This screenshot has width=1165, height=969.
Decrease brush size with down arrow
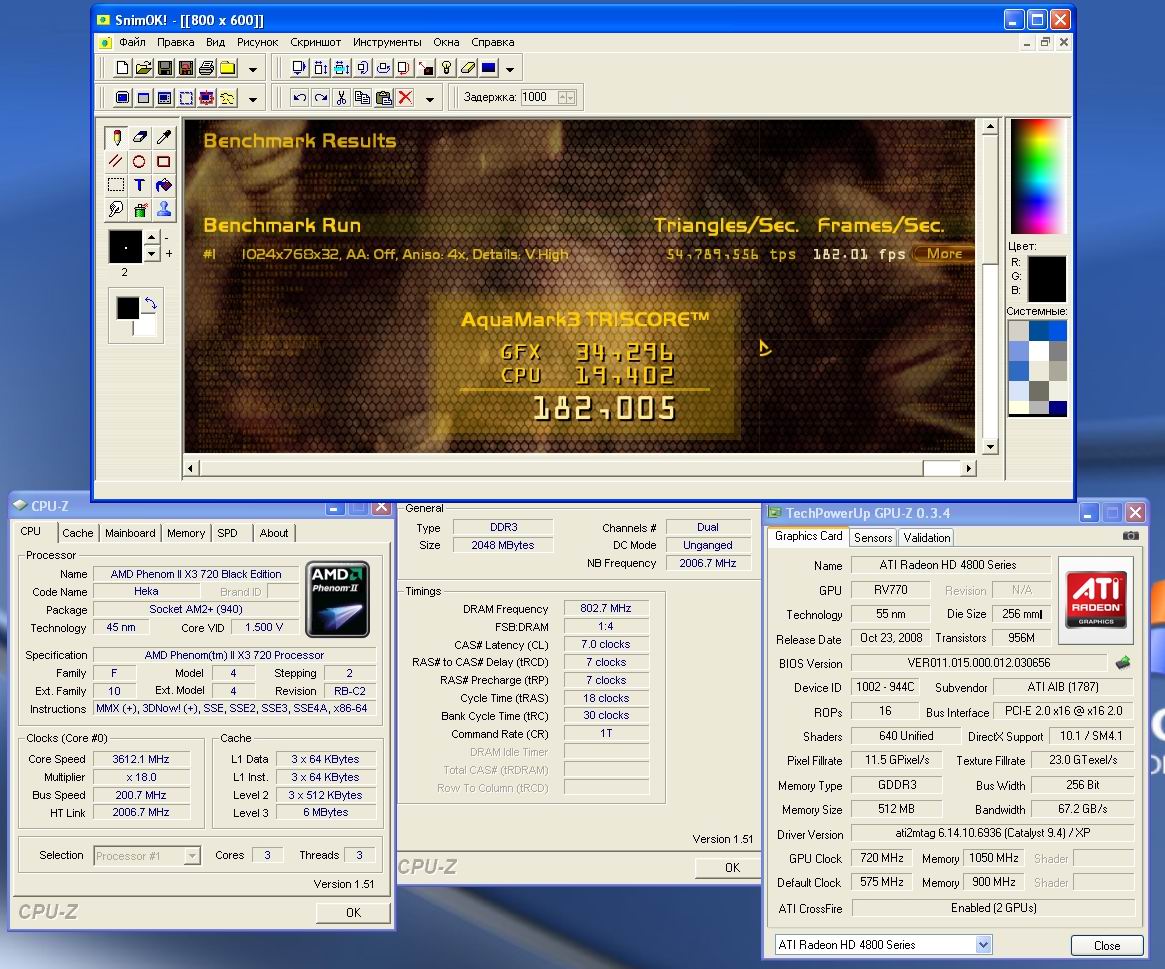[152, 254]
